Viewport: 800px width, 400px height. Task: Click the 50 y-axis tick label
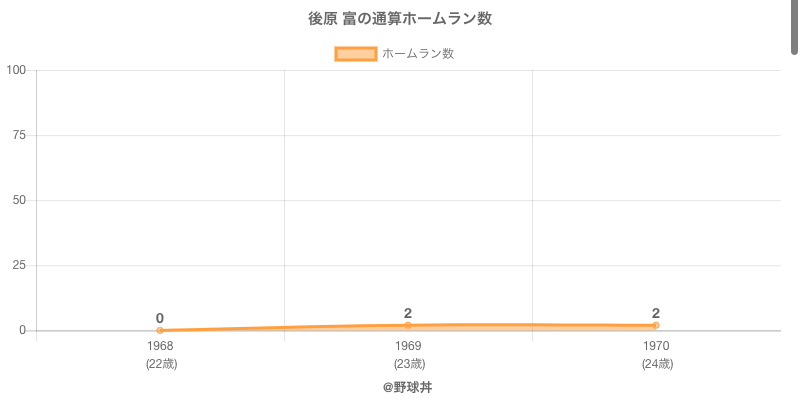click(x=19, y=200)
